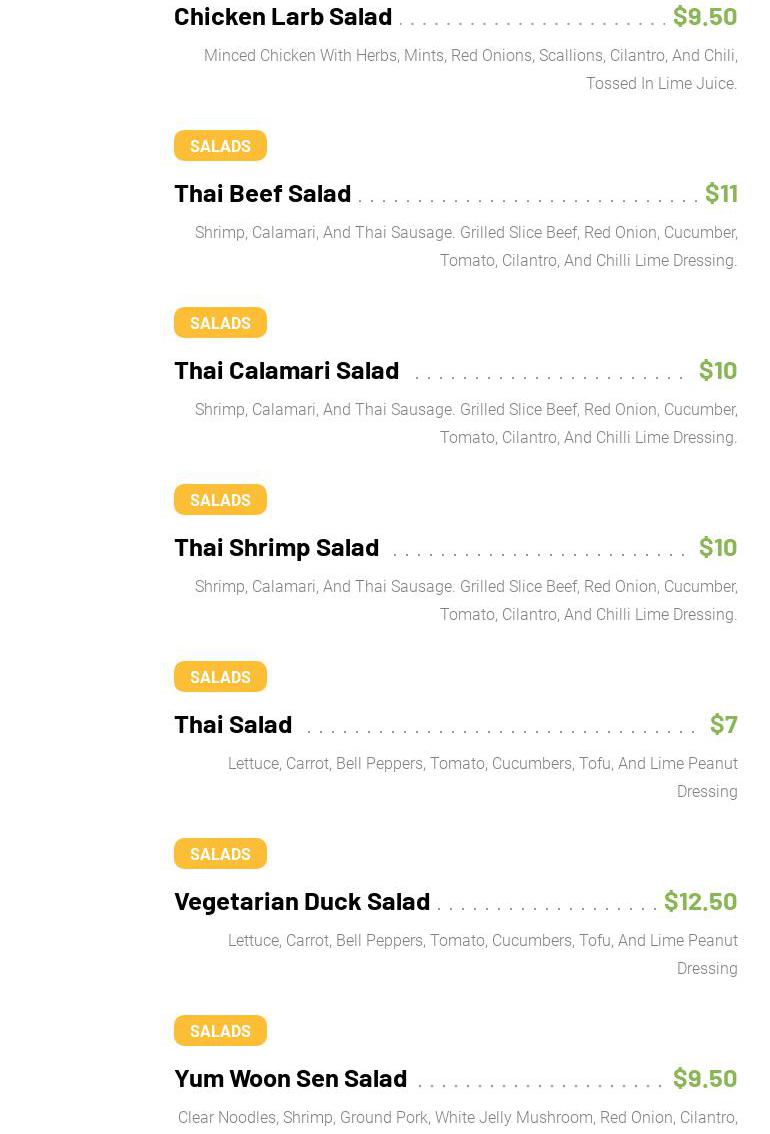
Task: Click the SALADS tag above Thai Beef Salad
Action: click(220, 146)
